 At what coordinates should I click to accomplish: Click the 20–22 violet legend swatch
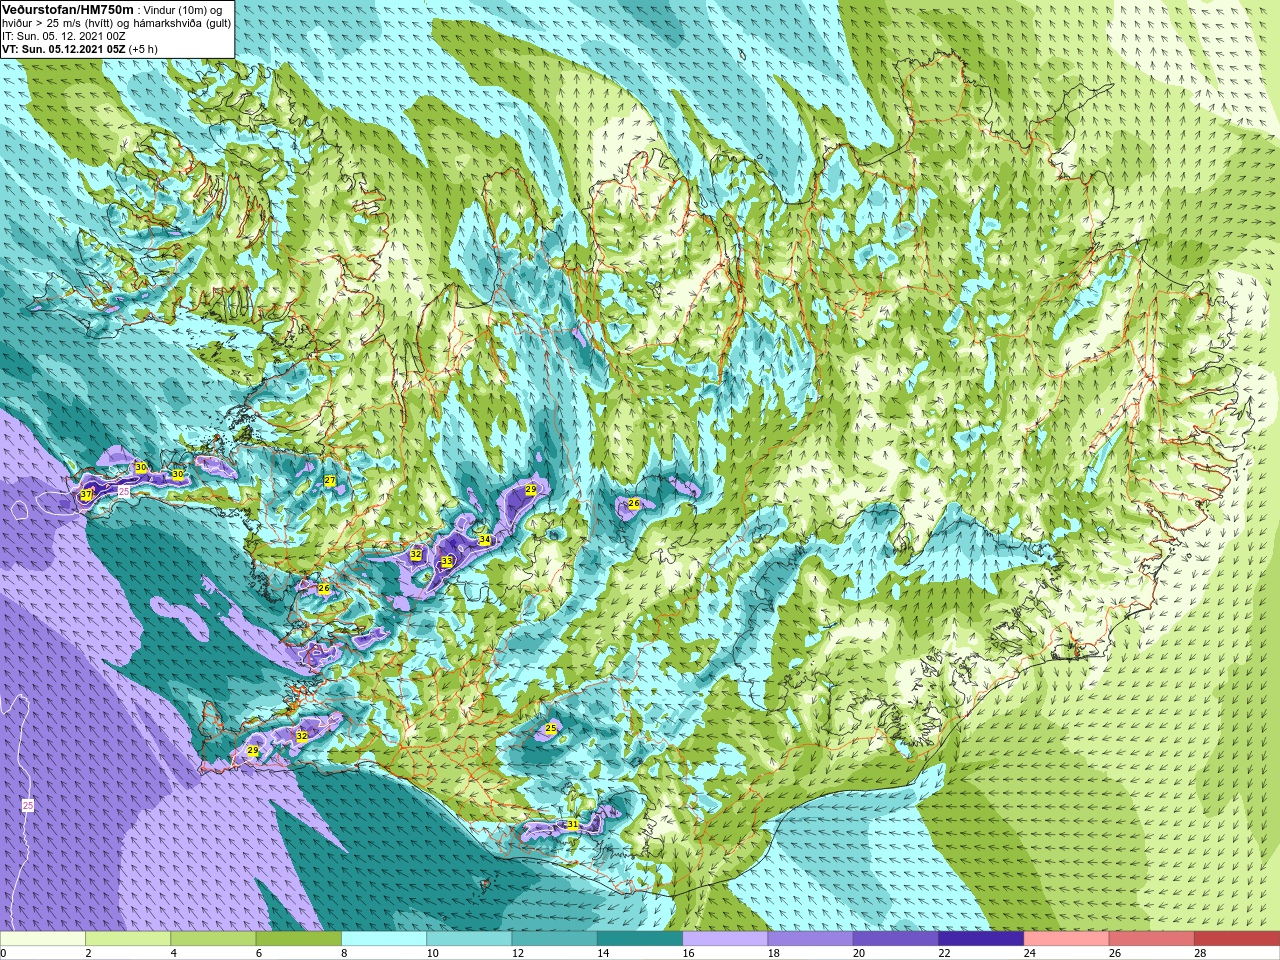(x=896, y=939)
